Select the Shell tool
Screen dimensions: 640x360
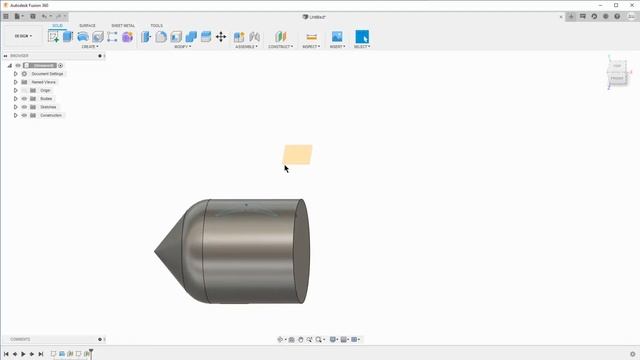coord(176,37)
